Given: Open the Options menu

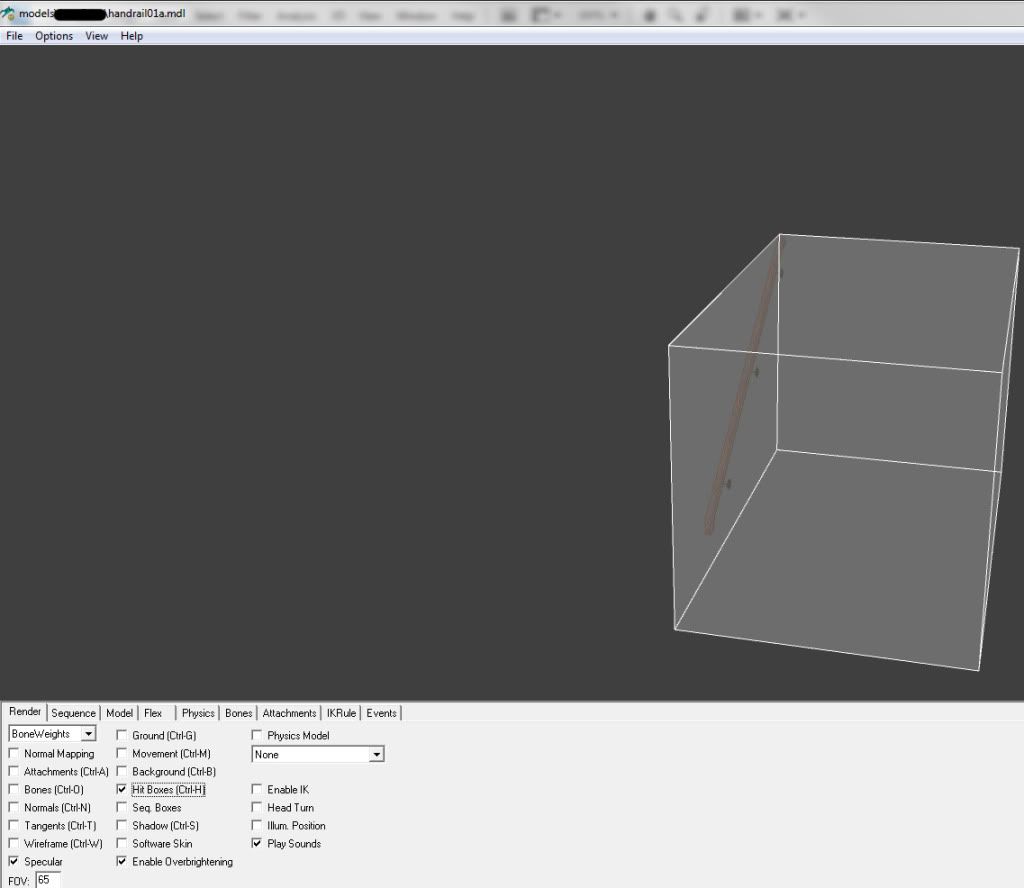Looking at the screenshot, I should [54, 36].
